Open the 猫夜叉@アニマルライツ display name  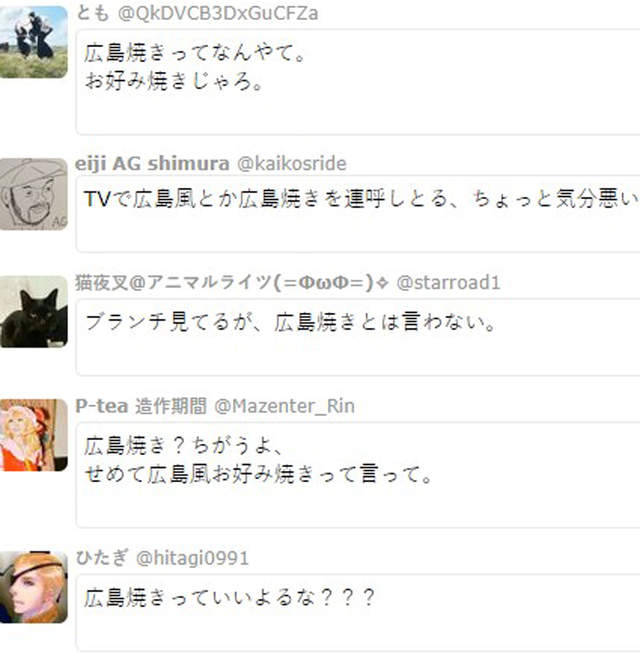pyautogui.click(x=232, y=282)
